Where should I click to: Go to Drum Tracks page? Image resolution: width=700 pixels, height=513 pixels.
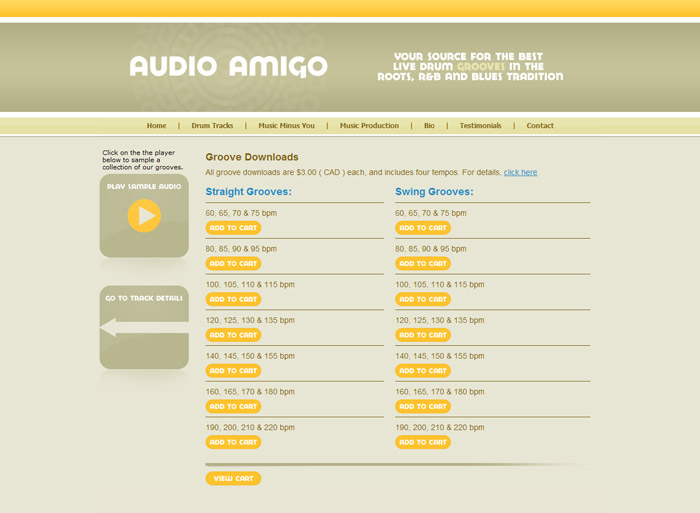pos(212,125)
